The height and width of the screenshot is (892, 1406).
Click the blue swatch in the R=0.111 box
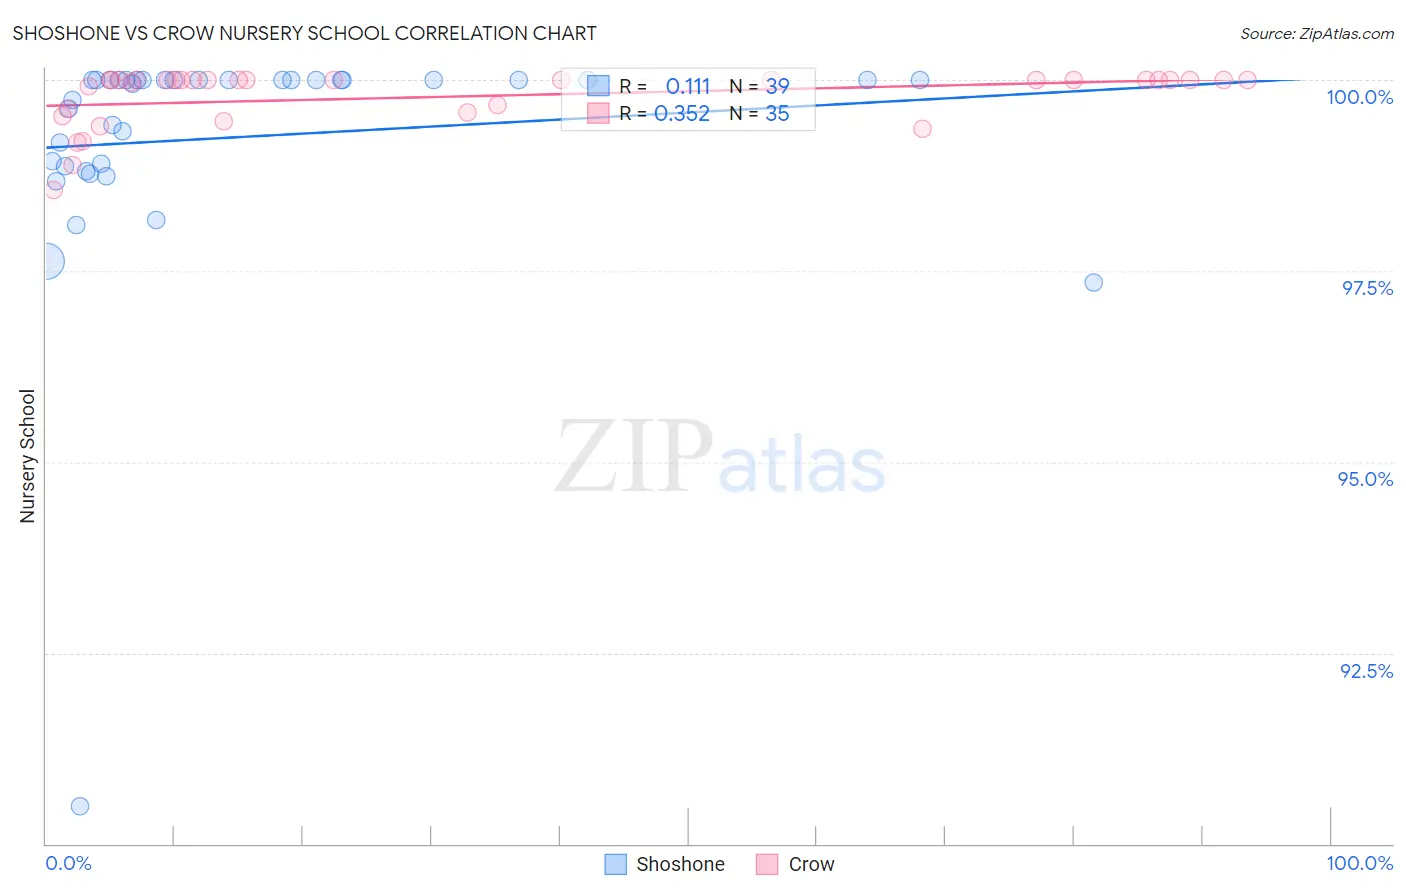point(598,86)
